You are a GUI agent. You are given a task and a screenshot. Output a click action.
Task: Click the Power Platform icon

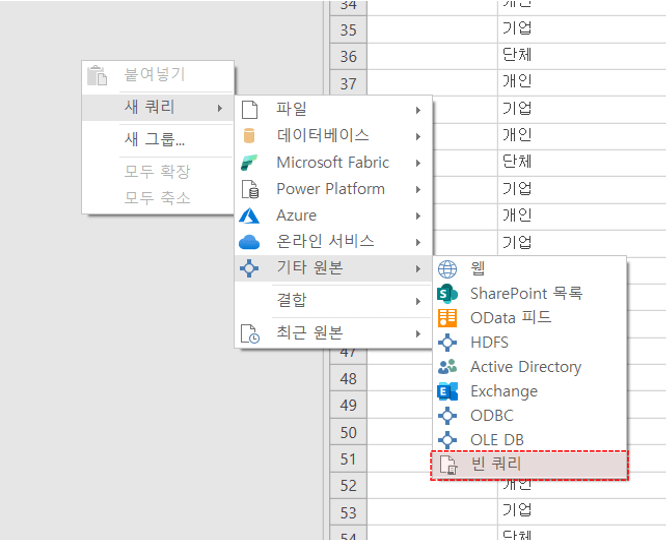[x=250, y=189]
